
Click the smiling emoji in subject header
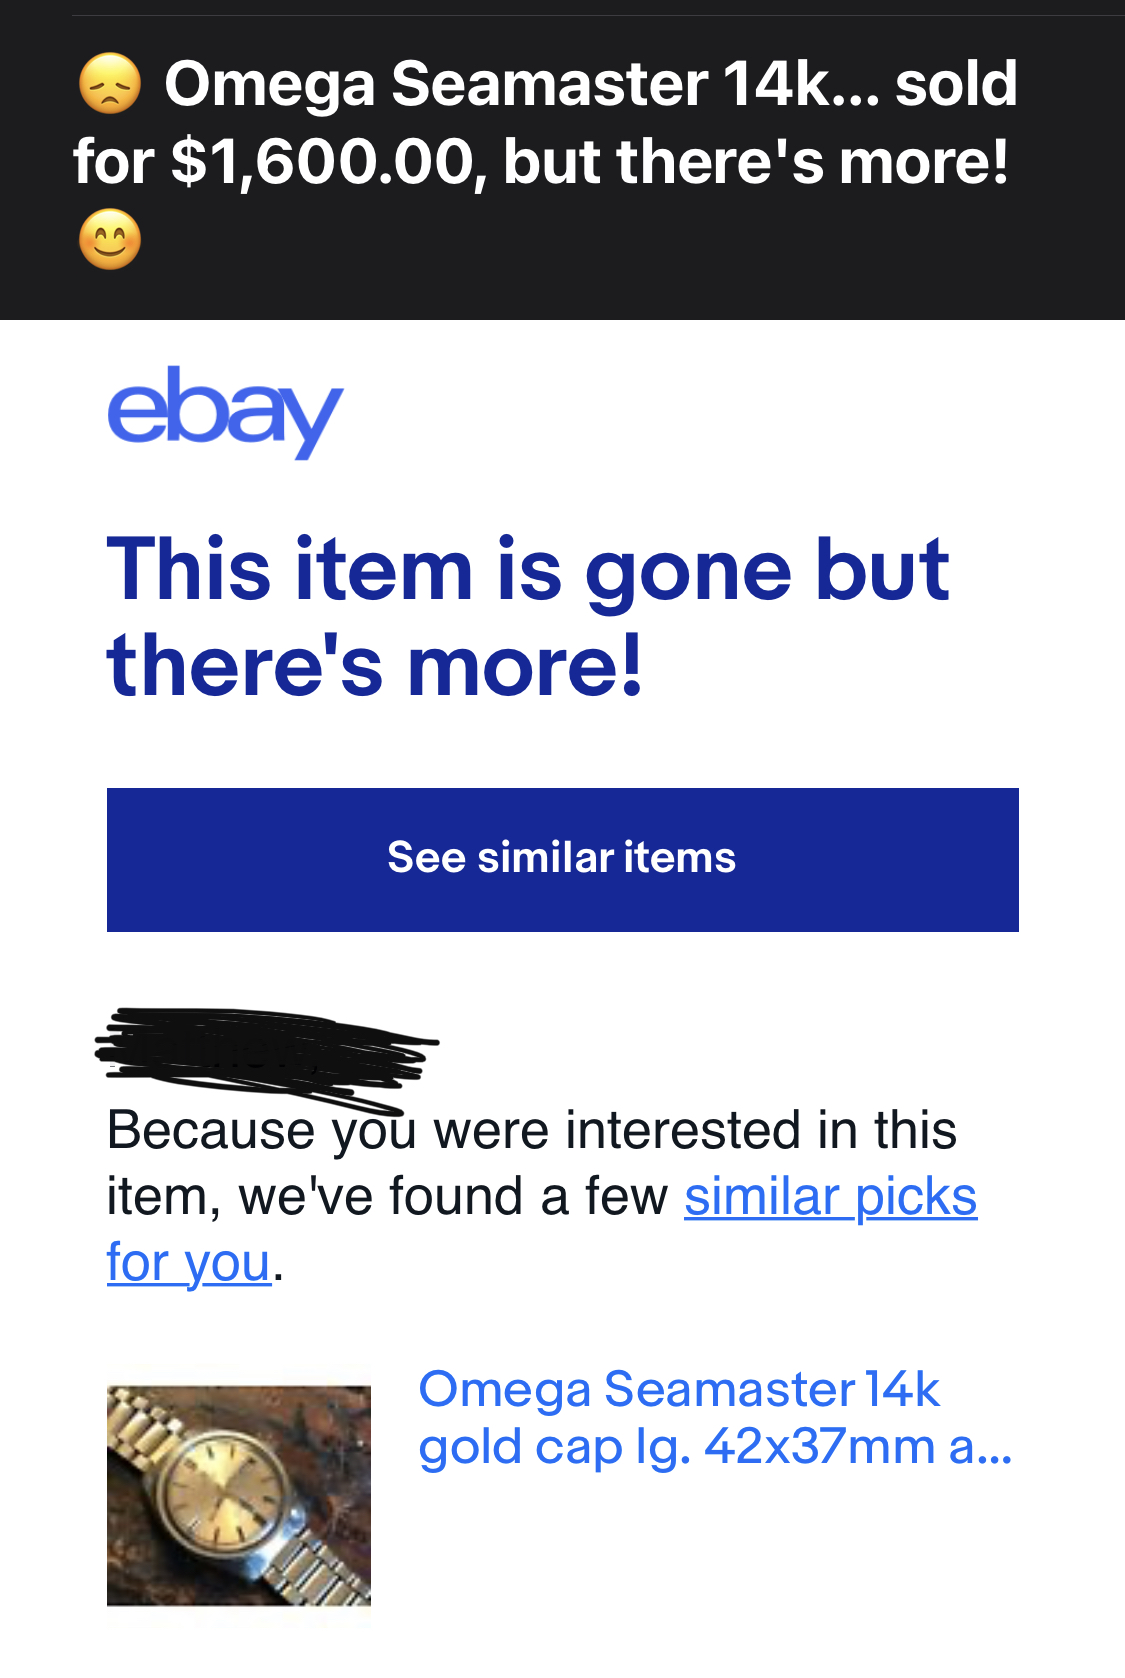click(x=110, y=240)
